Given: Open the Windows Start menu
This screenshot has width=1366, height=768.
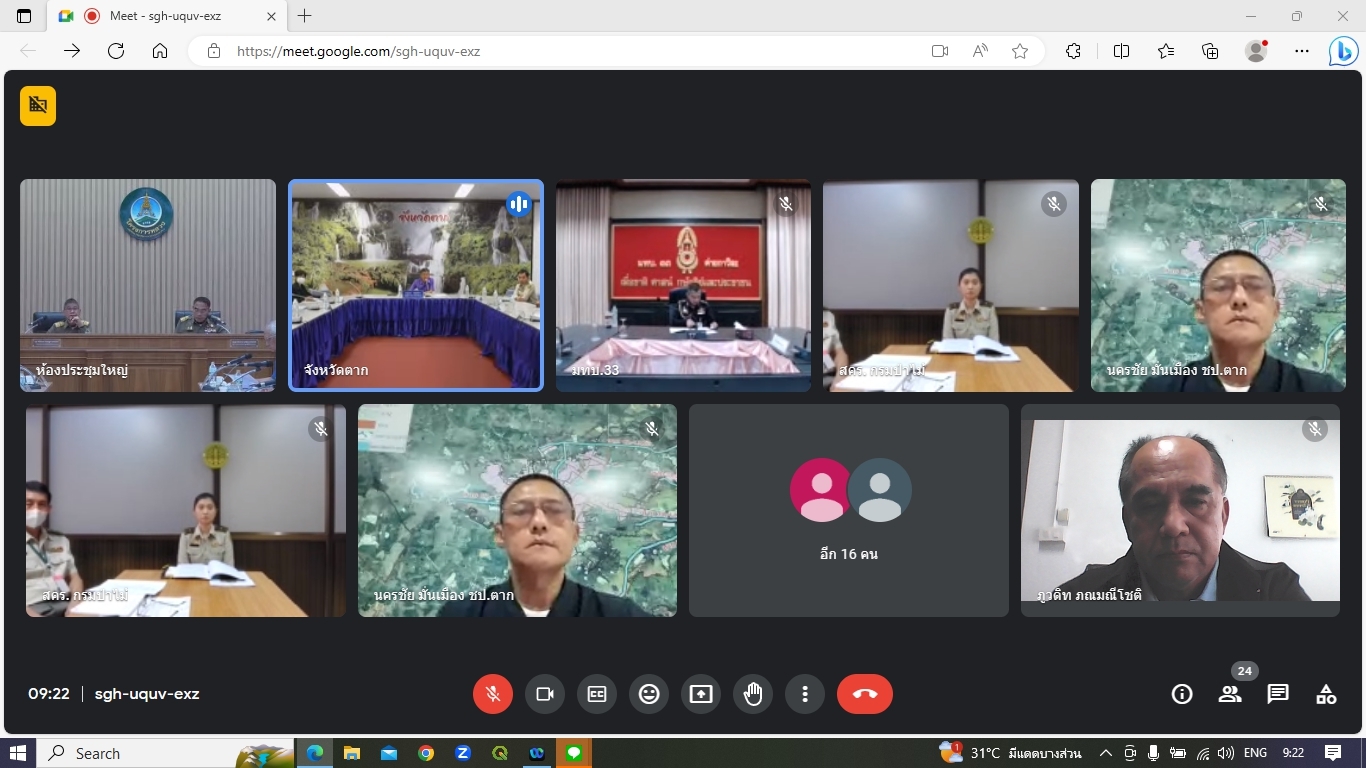Looking at the screenshot, I should tap(18, 753).
